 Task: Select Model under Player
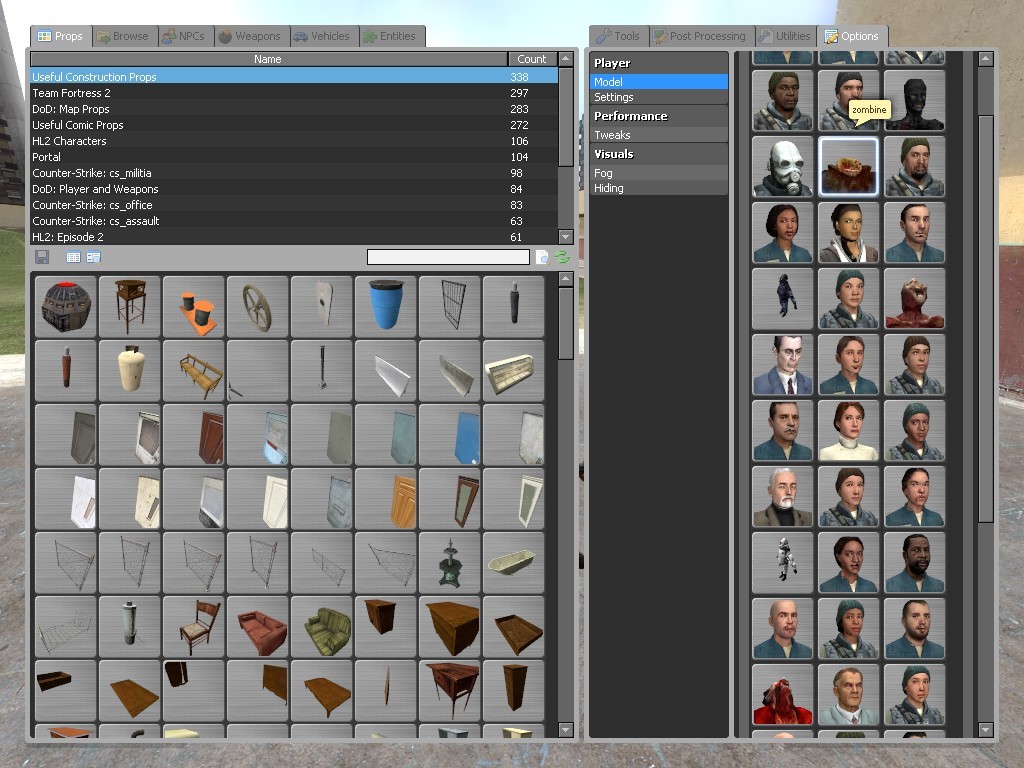(658, 82)
